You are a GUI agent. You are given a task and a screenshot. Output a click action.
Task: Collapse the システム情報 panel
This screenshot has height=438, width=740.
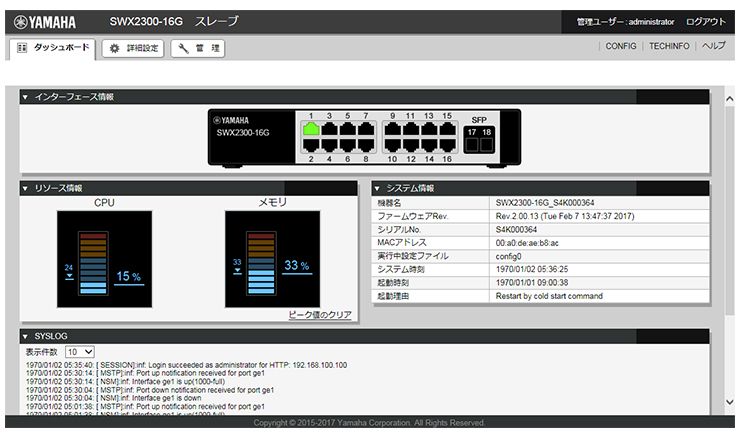pos(377,188)
